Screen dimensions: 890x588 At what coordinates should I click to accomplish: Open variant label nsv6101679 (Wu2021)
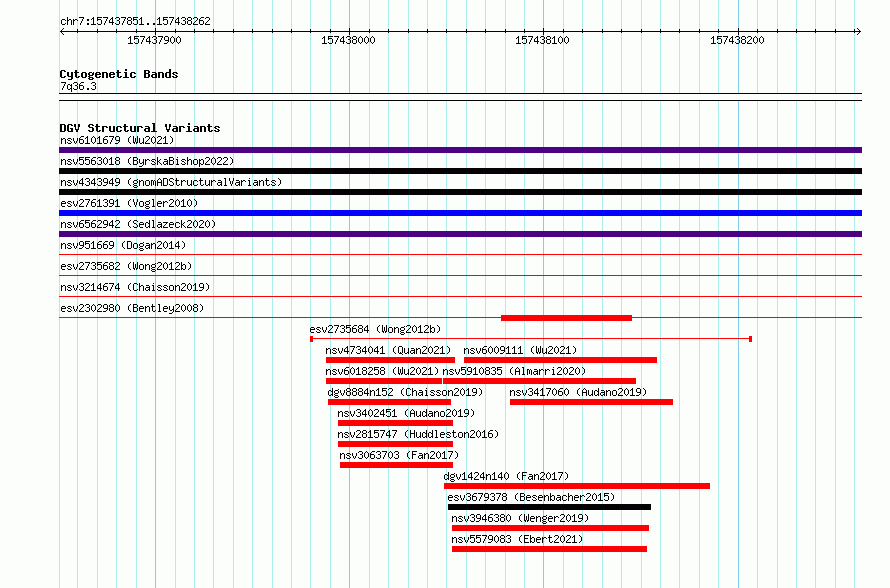tap(117, 140)
